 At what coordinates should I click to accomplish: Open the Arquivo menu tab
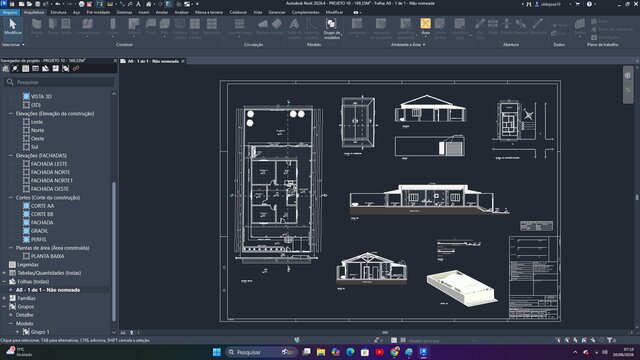tap(10, 12)
